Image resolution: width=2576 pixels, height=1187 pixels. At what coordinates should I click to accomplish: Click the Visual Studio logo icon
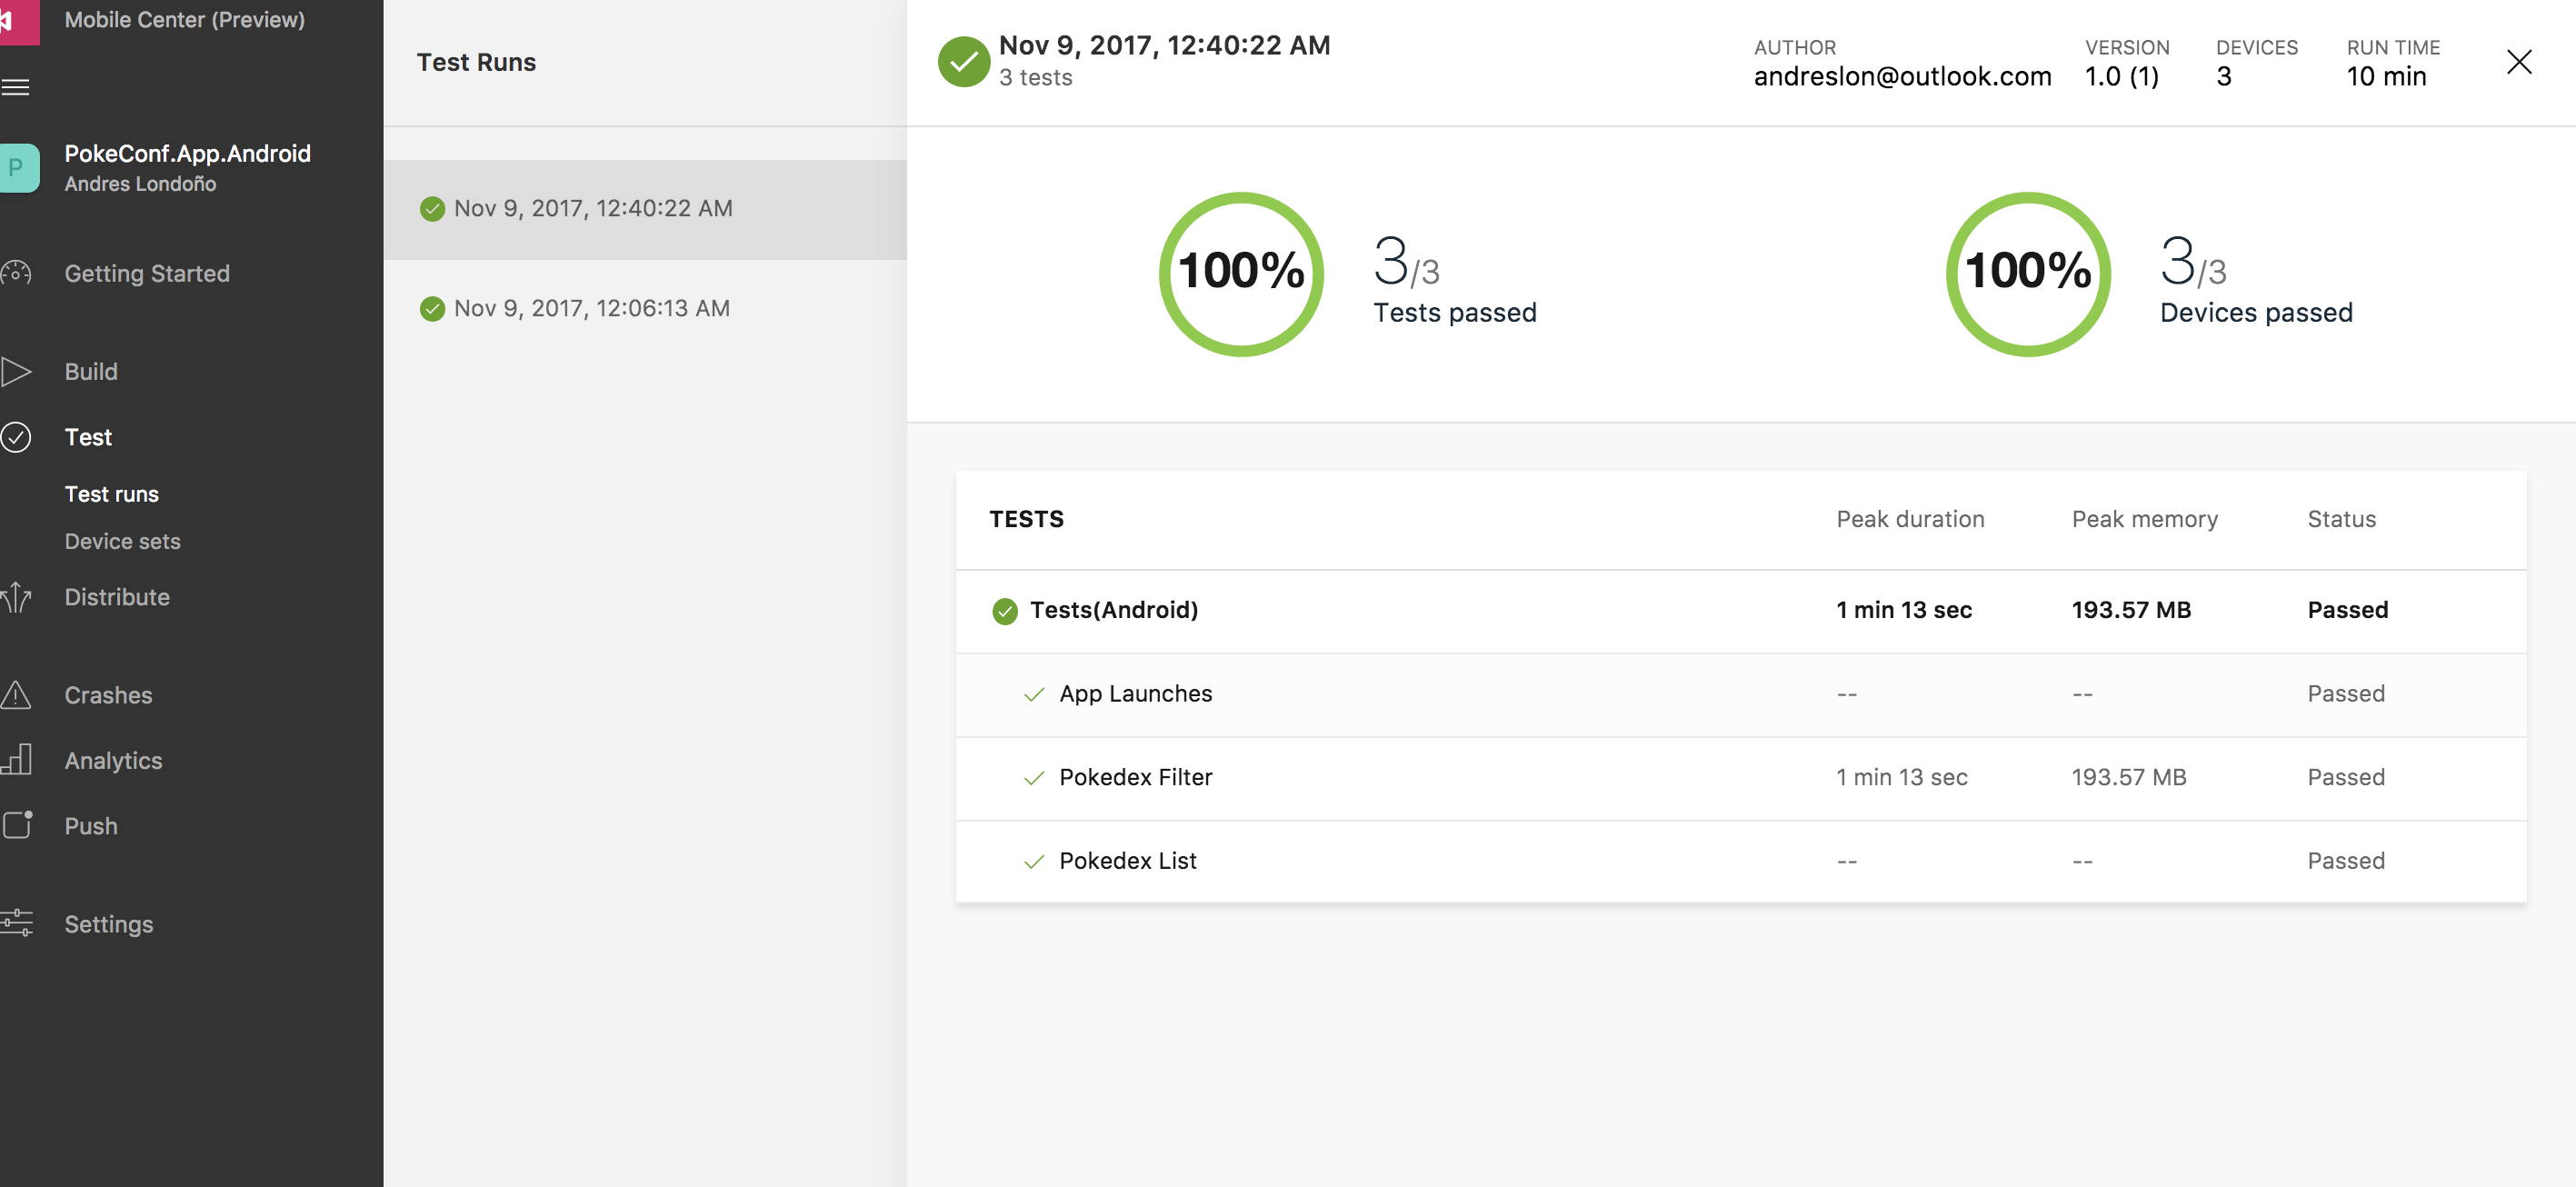coord(18,21)
